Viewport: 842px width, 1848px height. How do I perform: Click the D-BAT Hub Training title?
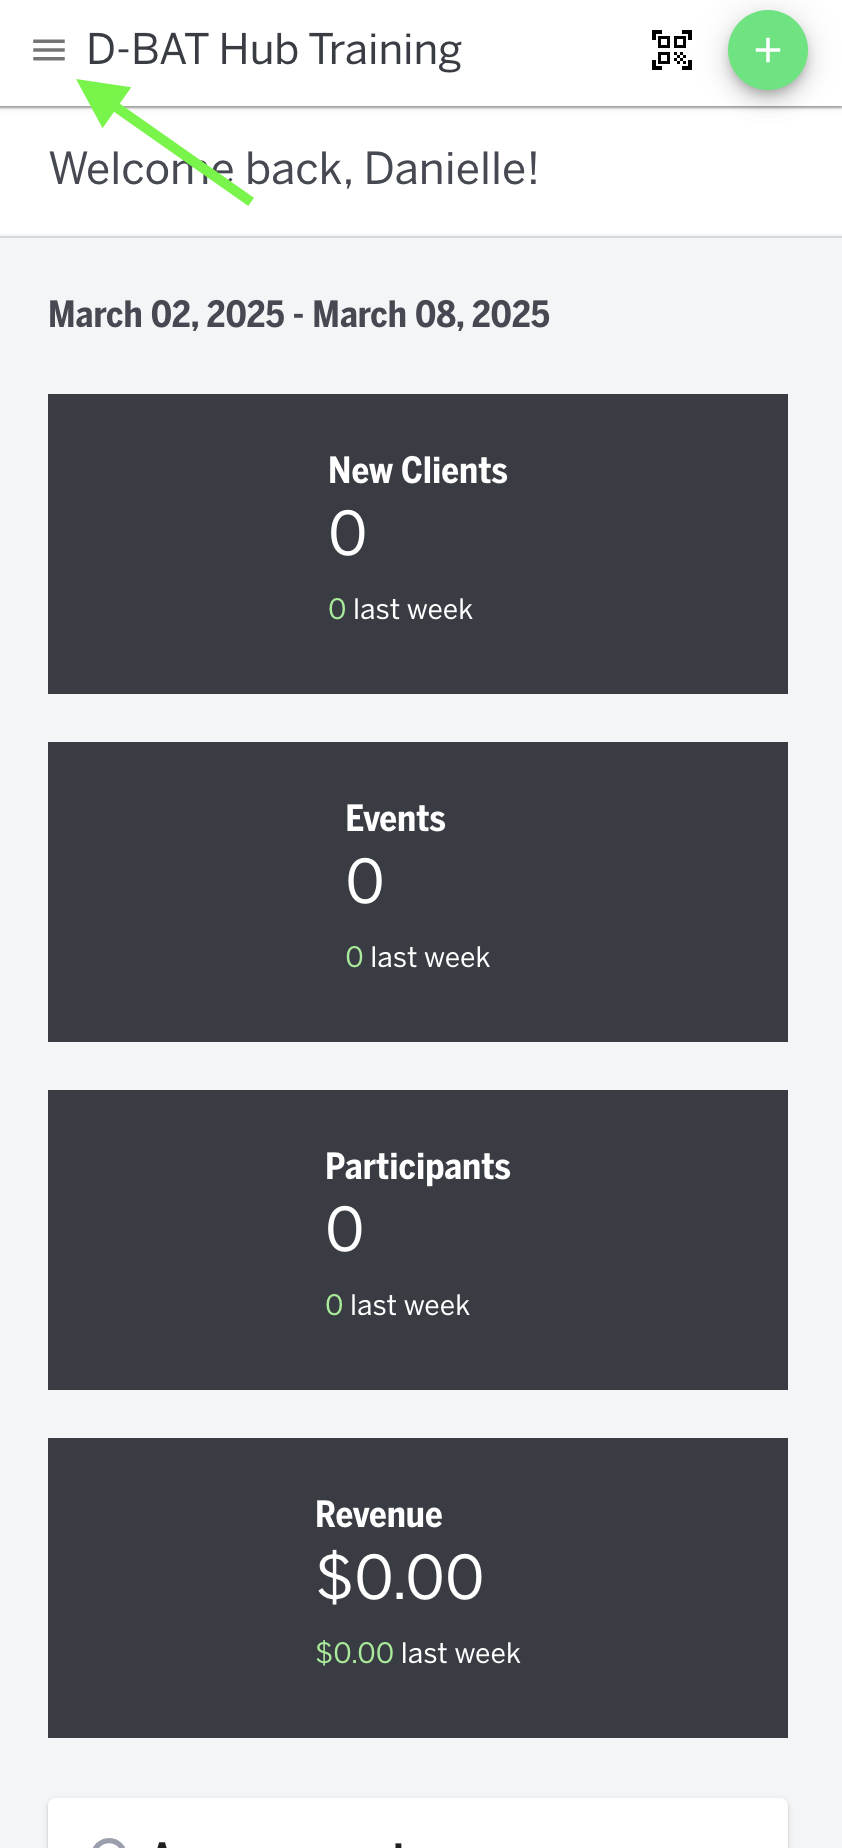click(x=275, y=48)
